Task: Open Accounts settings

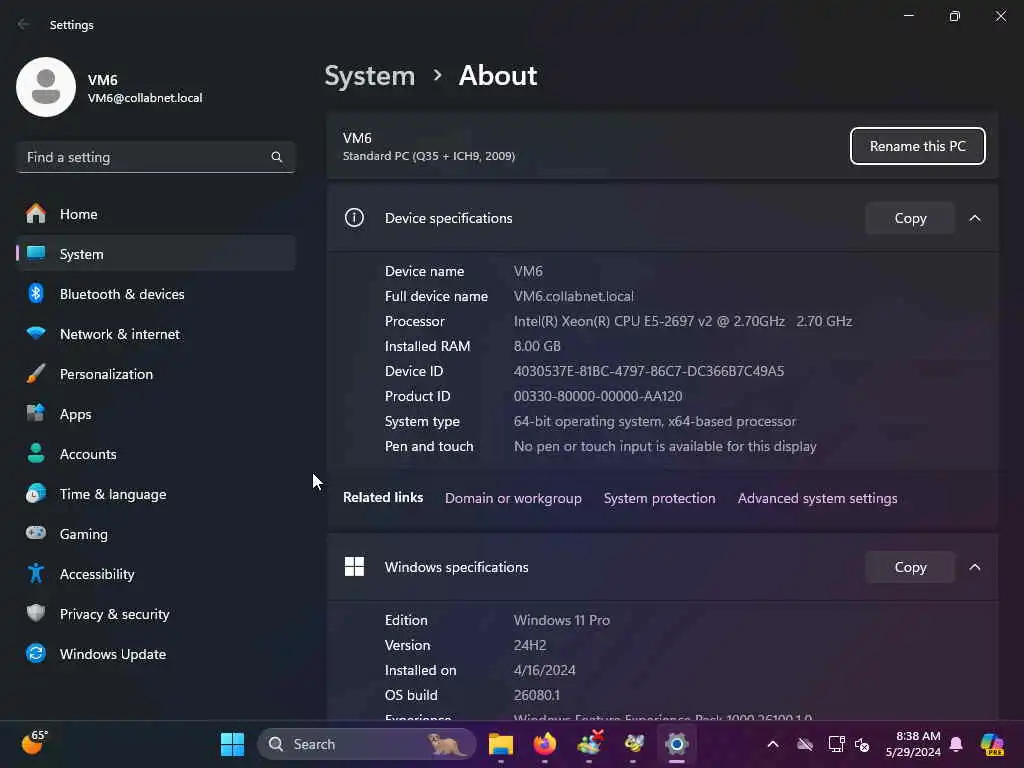Action: [155, 454]
